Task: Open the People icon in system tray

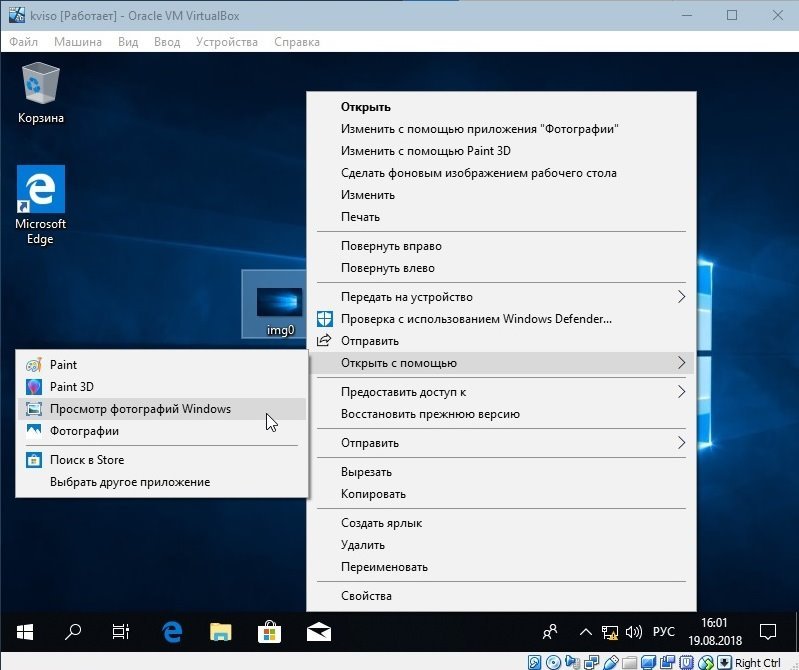Action: coord(550,632)
